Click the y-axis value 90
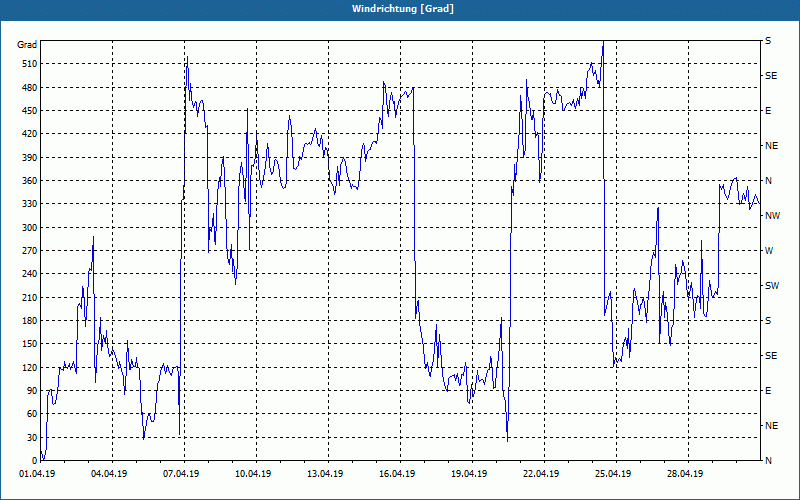800x500 pixels. click(x=32, y=391)
